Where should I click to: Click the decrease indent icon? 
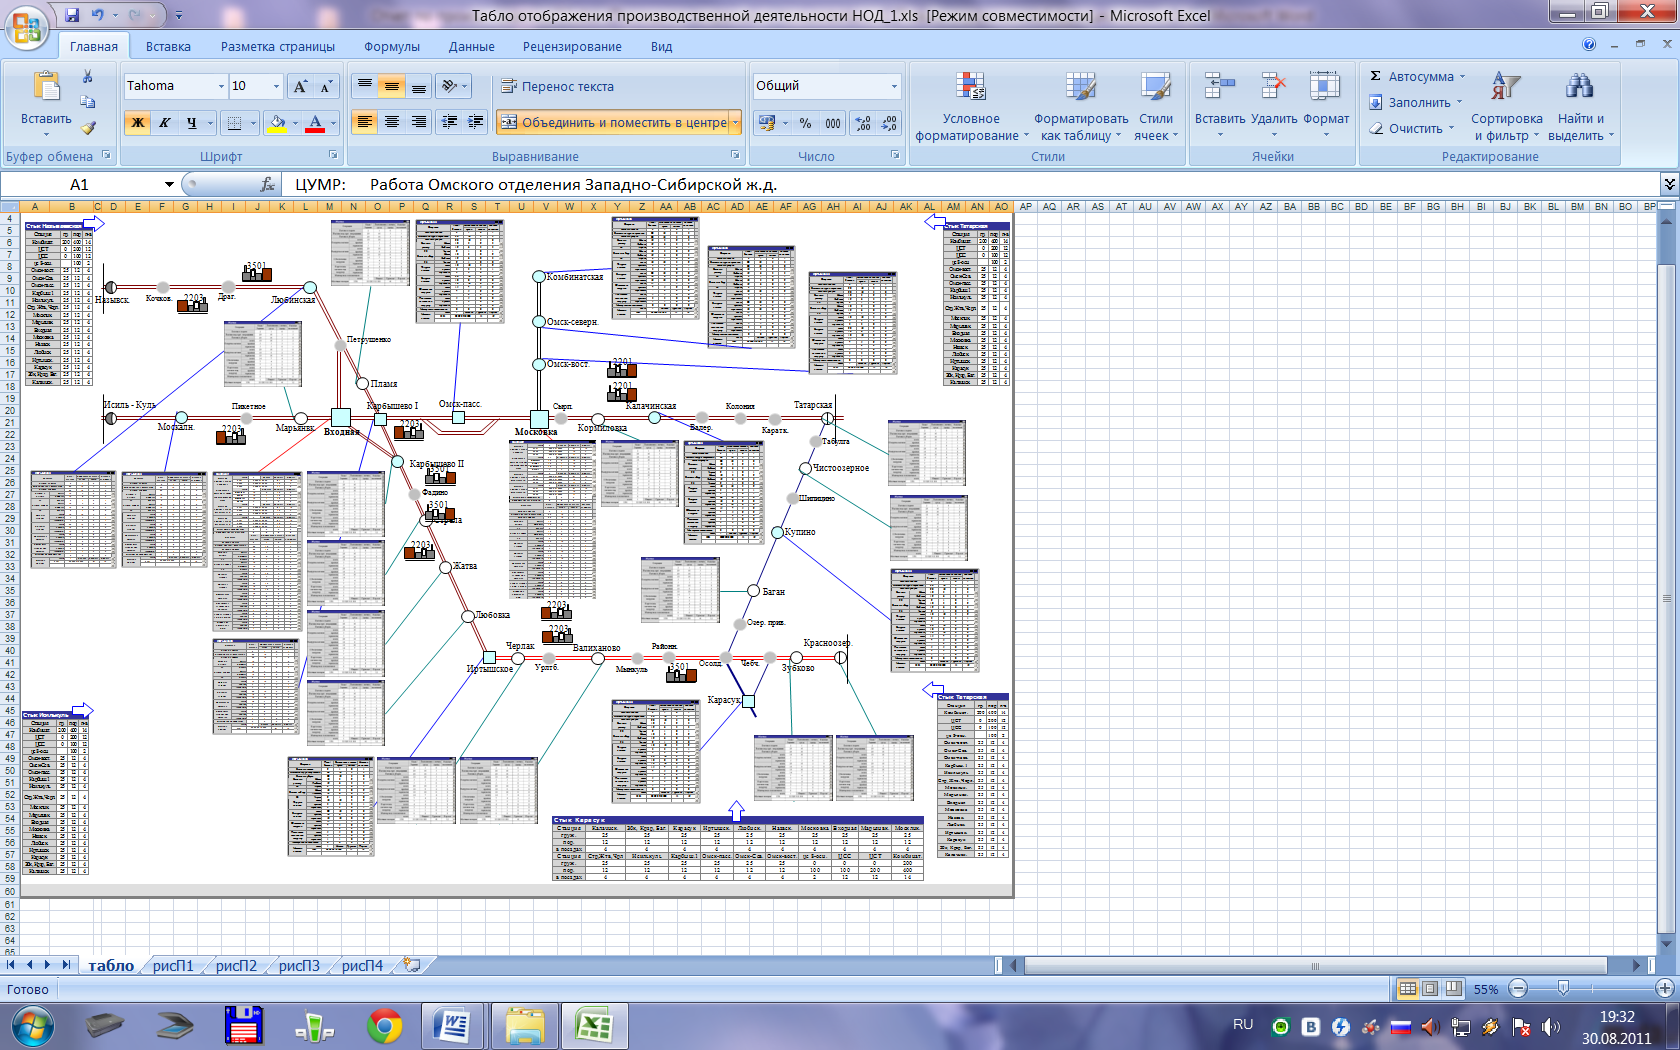(x=450, y=122)
